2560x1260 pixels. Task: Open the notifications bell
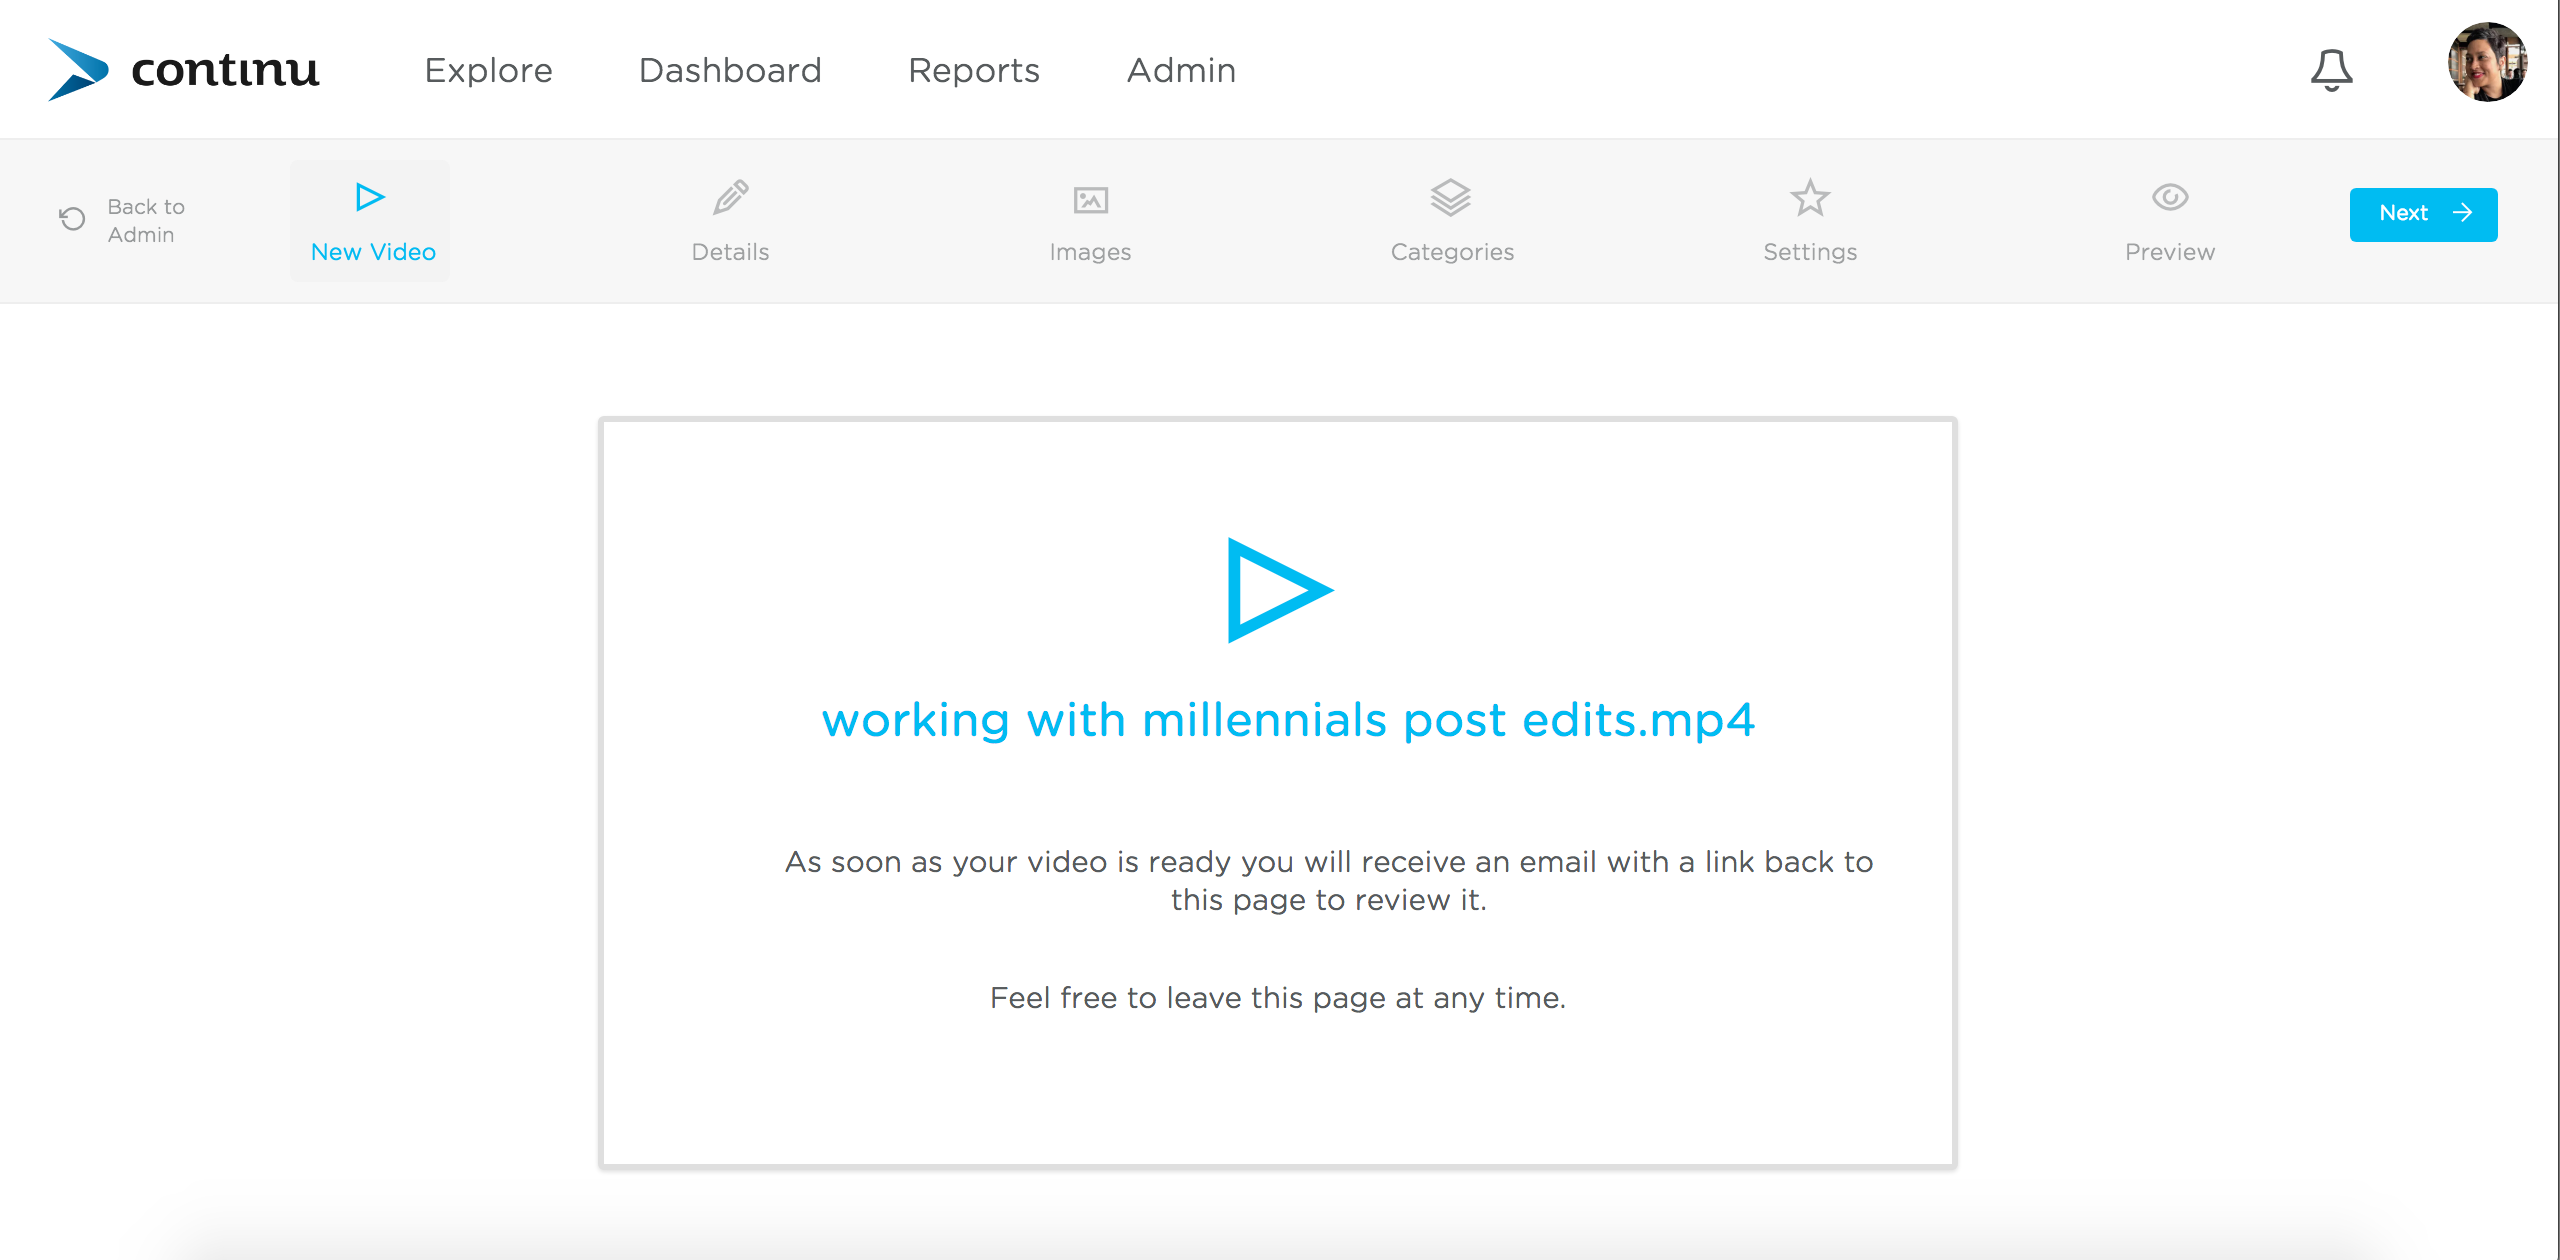tap(2331, 70)
